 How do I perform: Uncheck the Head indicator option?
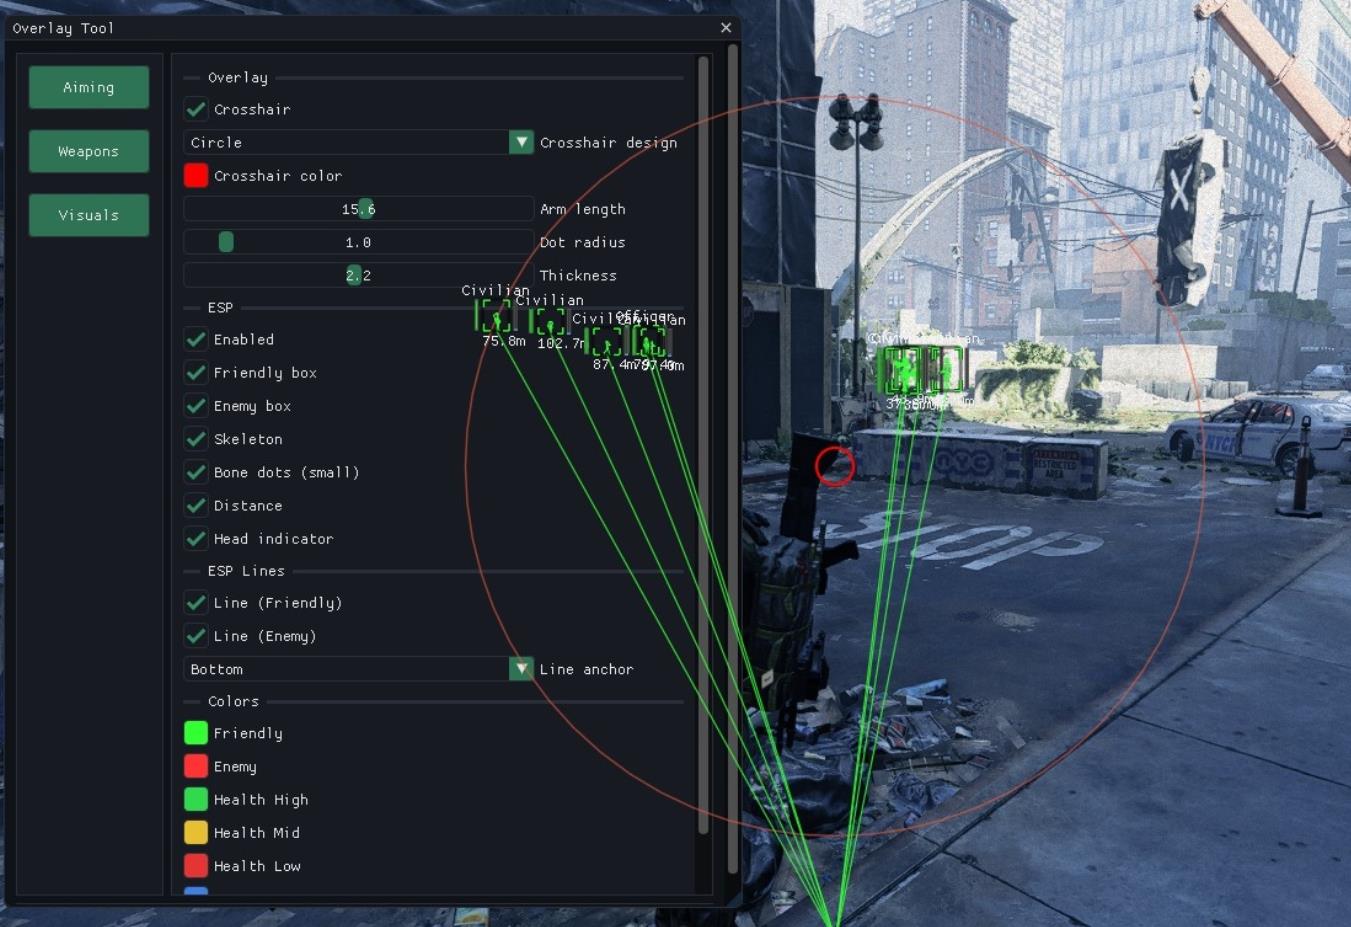coord(196,539)
